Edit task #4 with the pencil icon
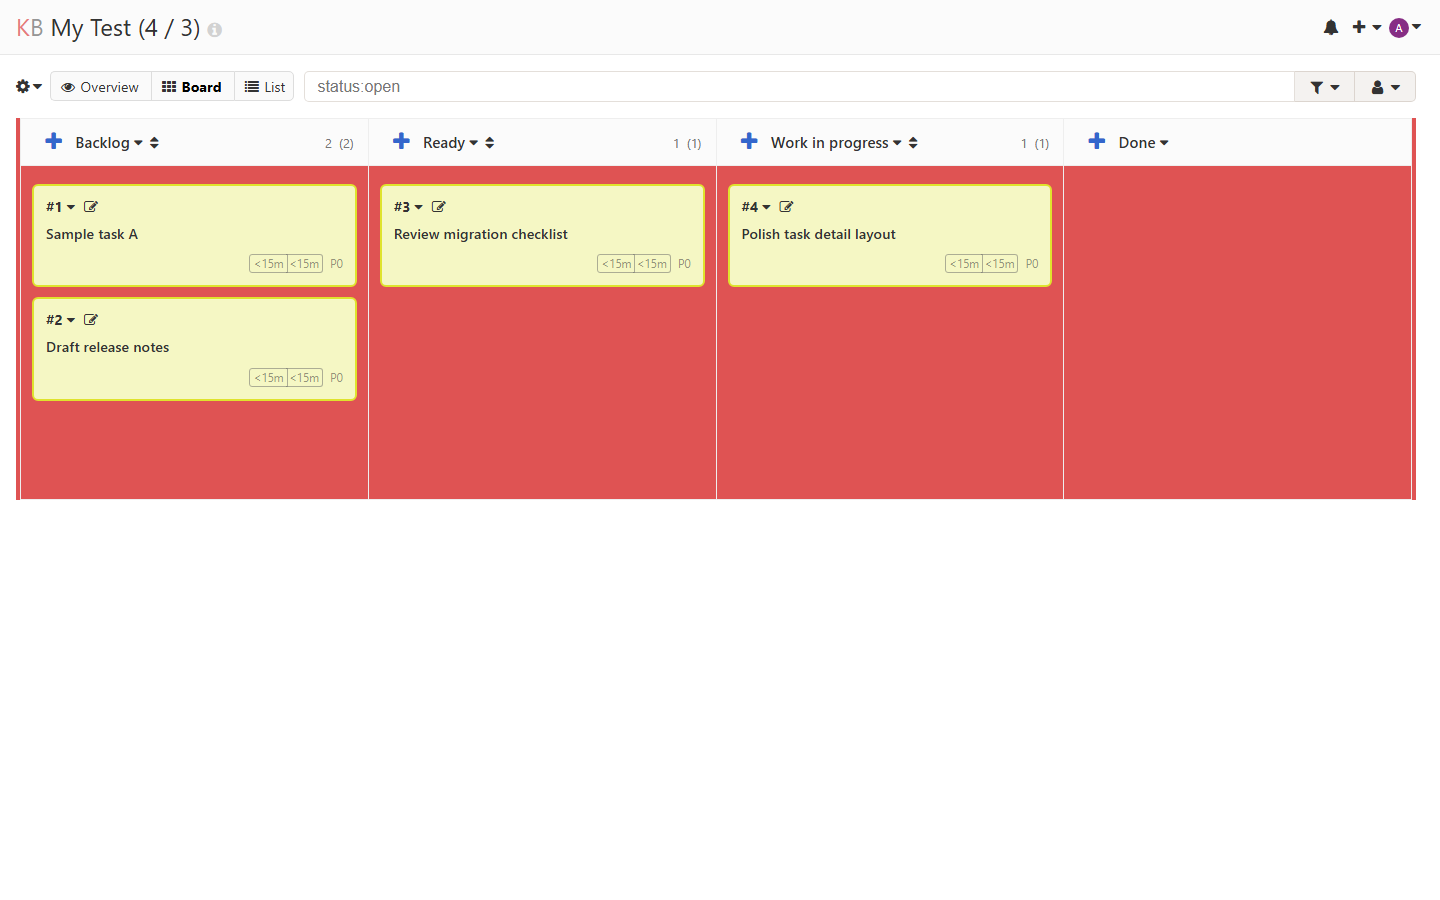Viewport: 1440px width, 900px height. pyautogui.click(x=787, y=207)
